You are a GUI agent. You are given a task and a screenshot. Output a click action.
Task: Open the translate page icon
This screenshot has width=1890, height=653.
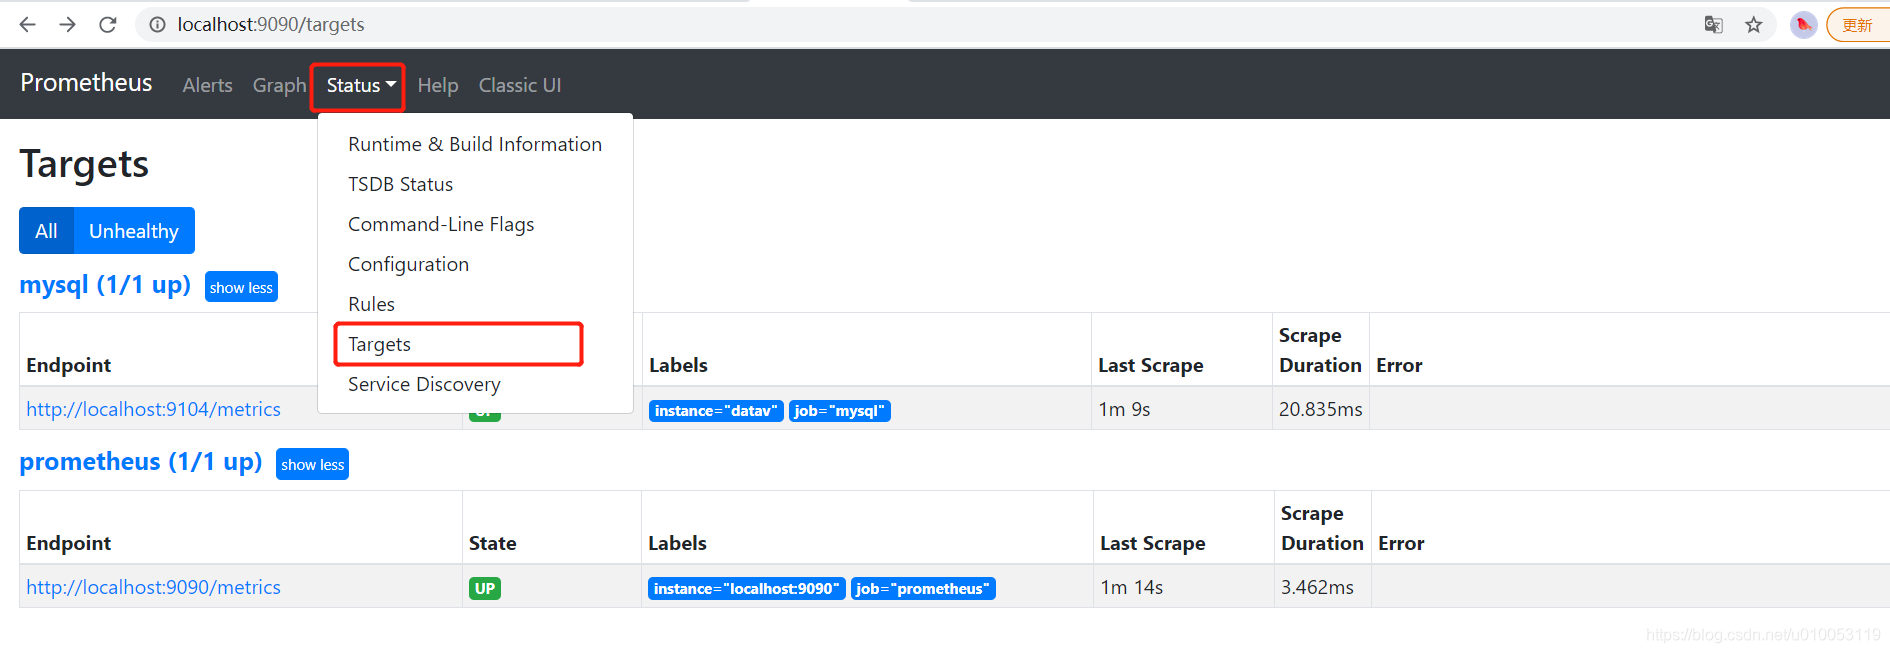(x=1713, y=24)
